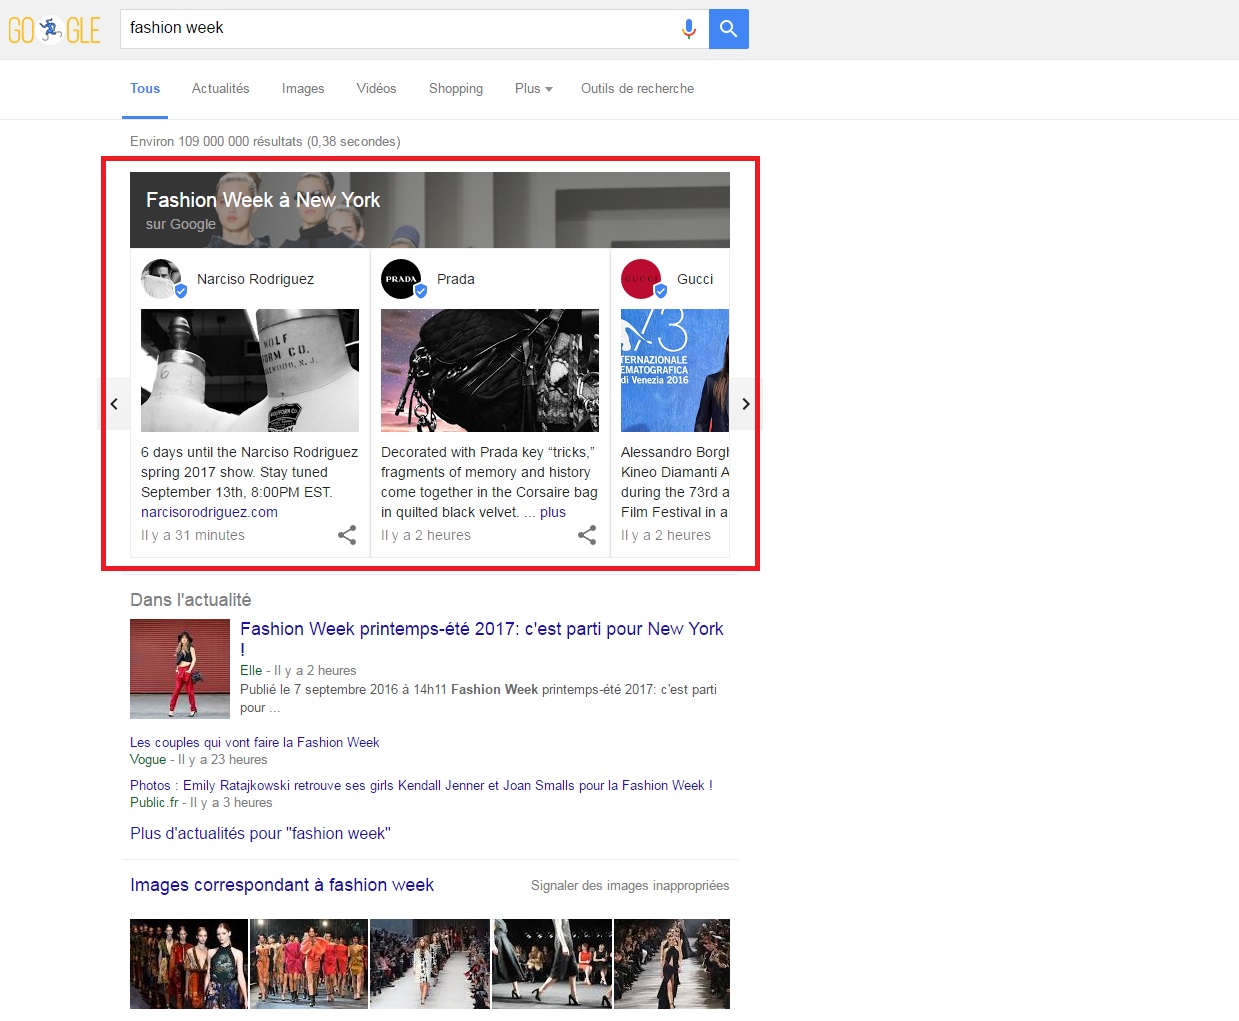Screen dimensions: 1239x1021
Task: Click the Narciso Rodriguez profile avatar
Action: [x=162, y=279]
